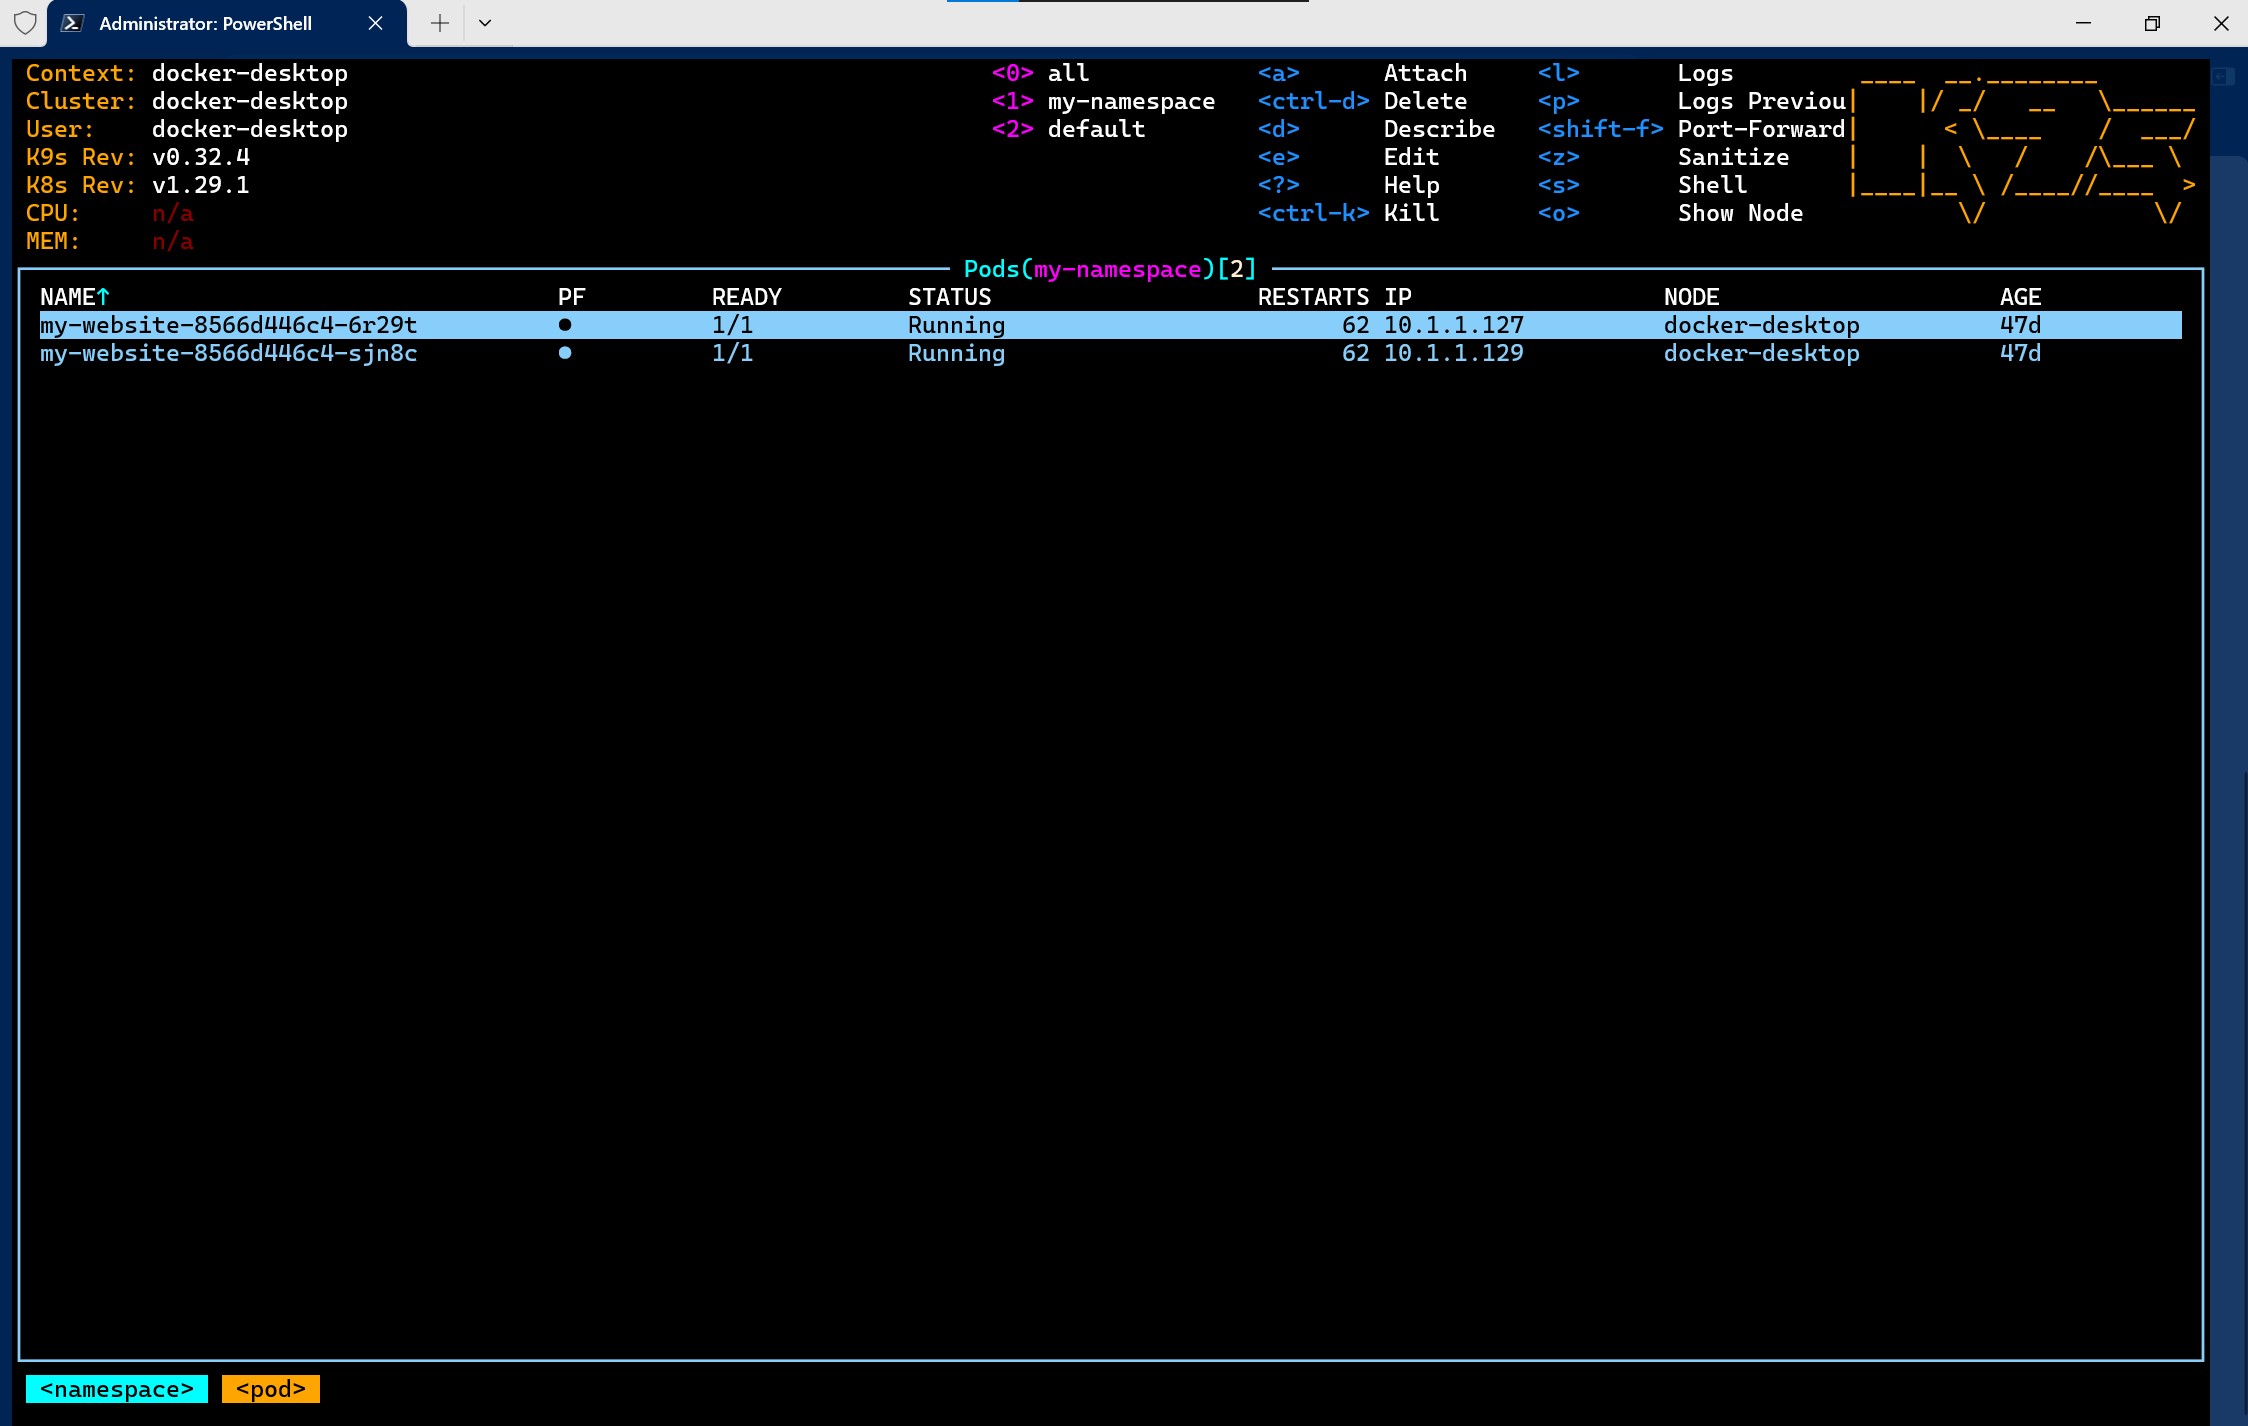Image resolution: width=2248 pixels, height=1426 pixels.
Task: Click the namespace breadcrumb
Action: 116,1389
